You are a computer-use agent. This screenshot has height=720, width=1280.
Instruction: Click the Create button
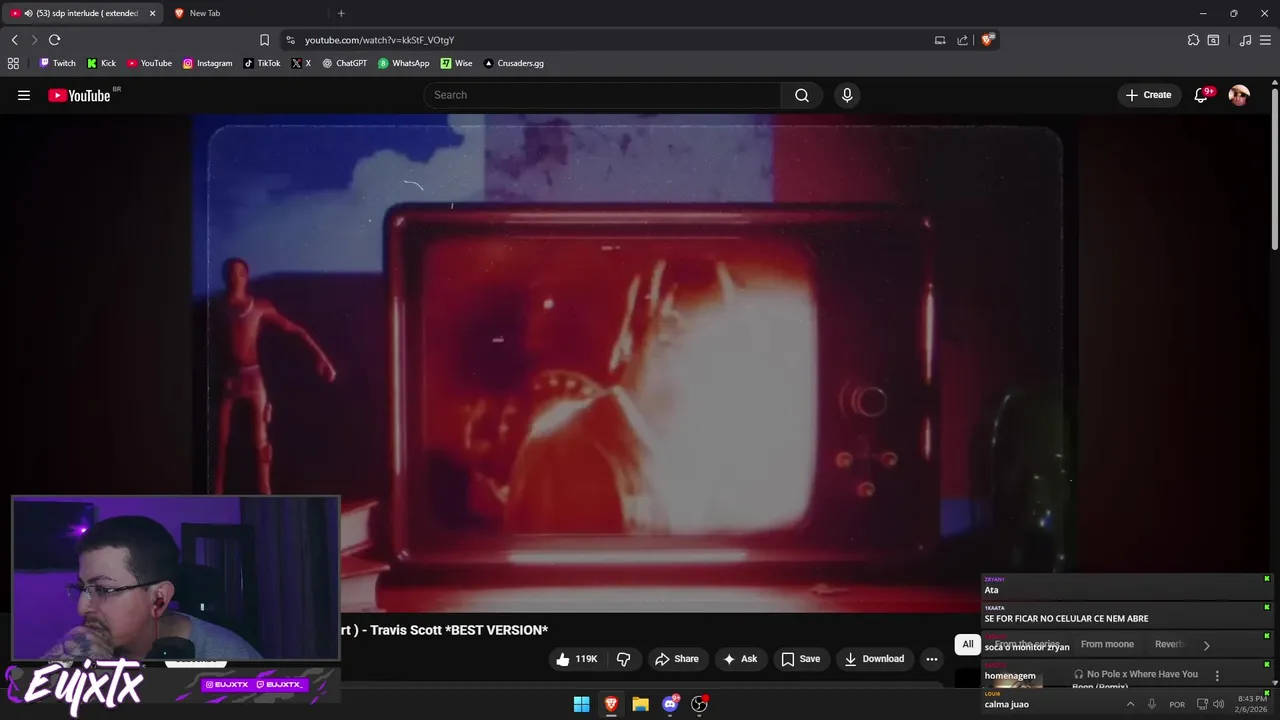[x=1148, y=95]
